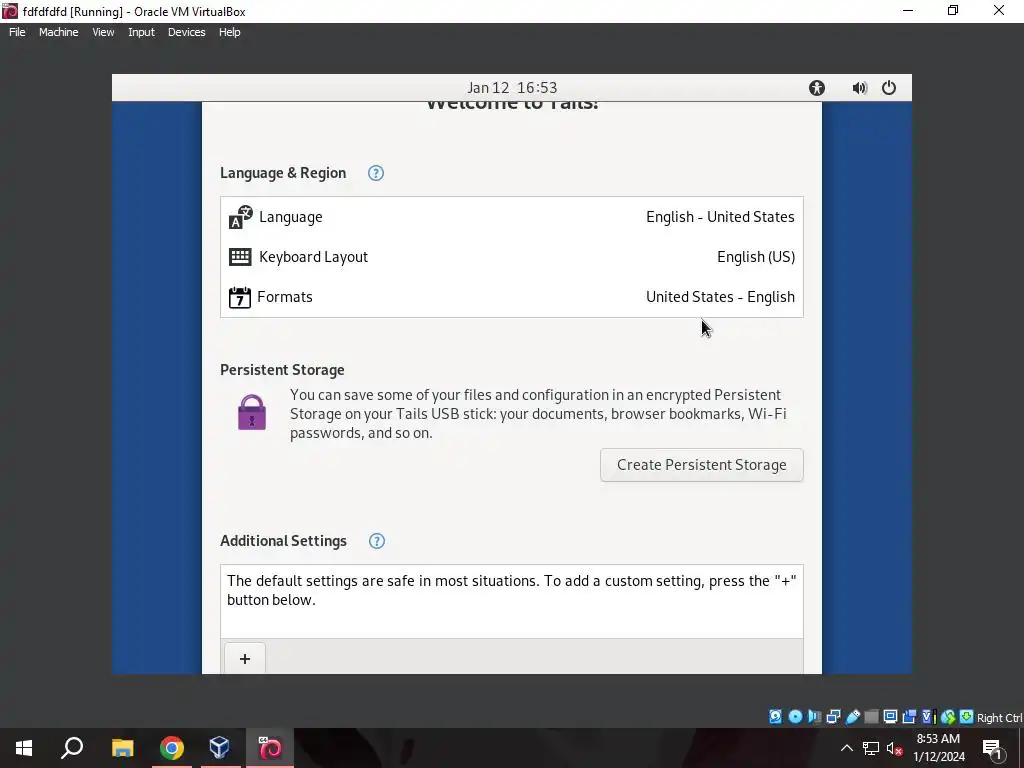Open the Language setting row
Image resolution: width=1024 pixels, height=768 pixels.
coord(512,217)
